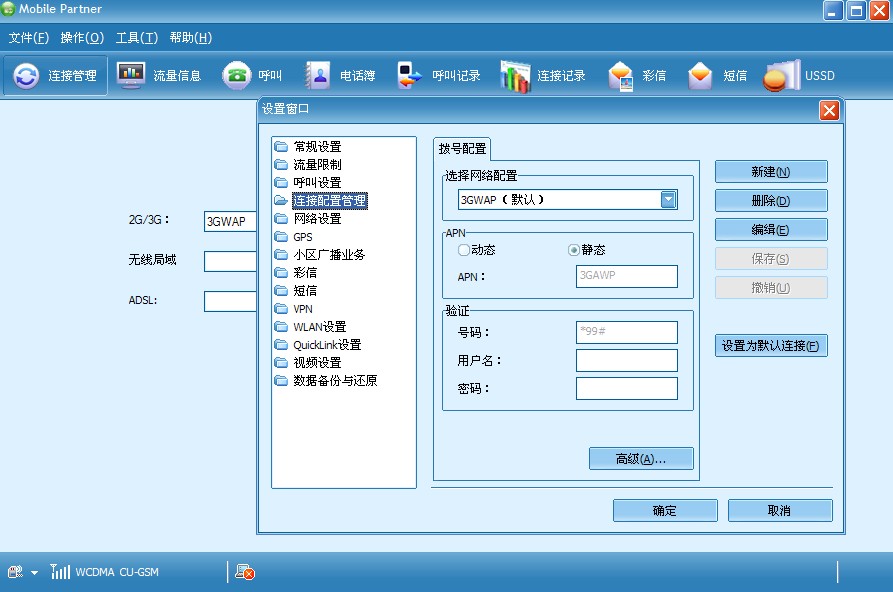Open the 流量信息 traffic statistics icon
The width and height of the screenshot is (893, 592).
click(131, 76)
